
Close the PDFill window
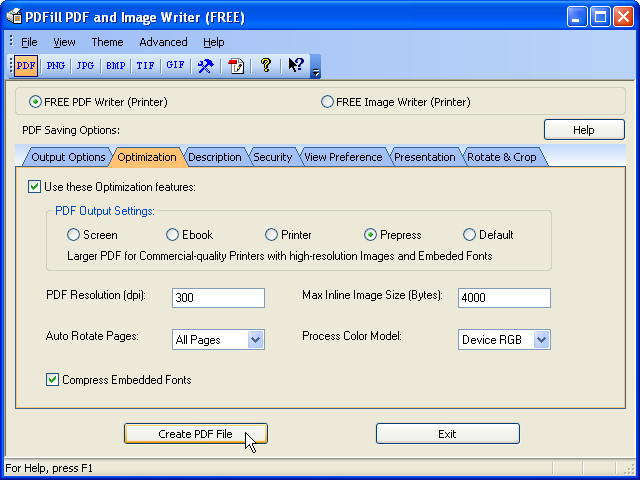624,18
